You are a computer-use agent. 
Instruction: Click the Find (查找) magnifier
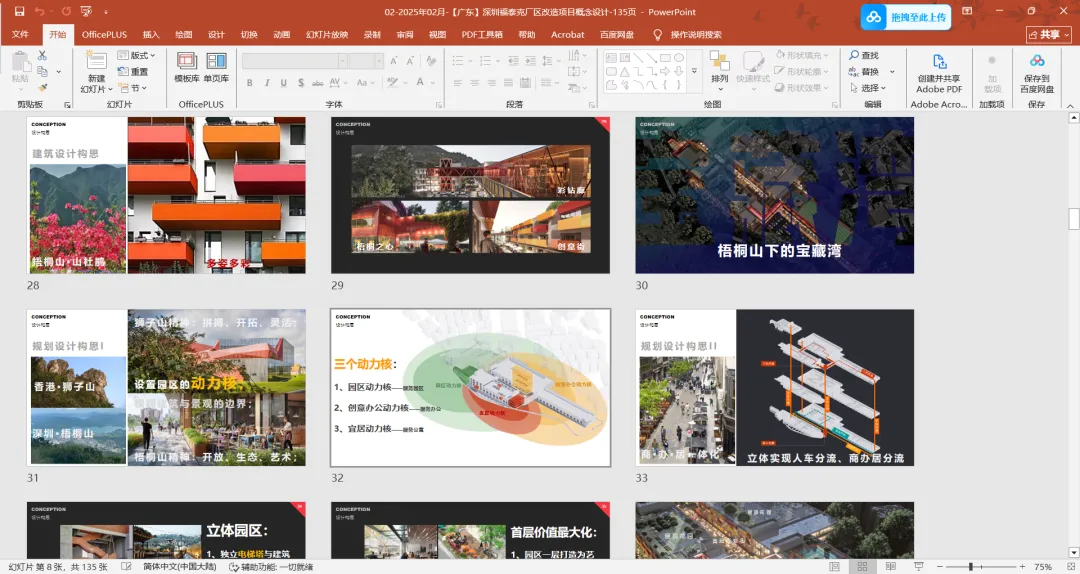point(864,55)
